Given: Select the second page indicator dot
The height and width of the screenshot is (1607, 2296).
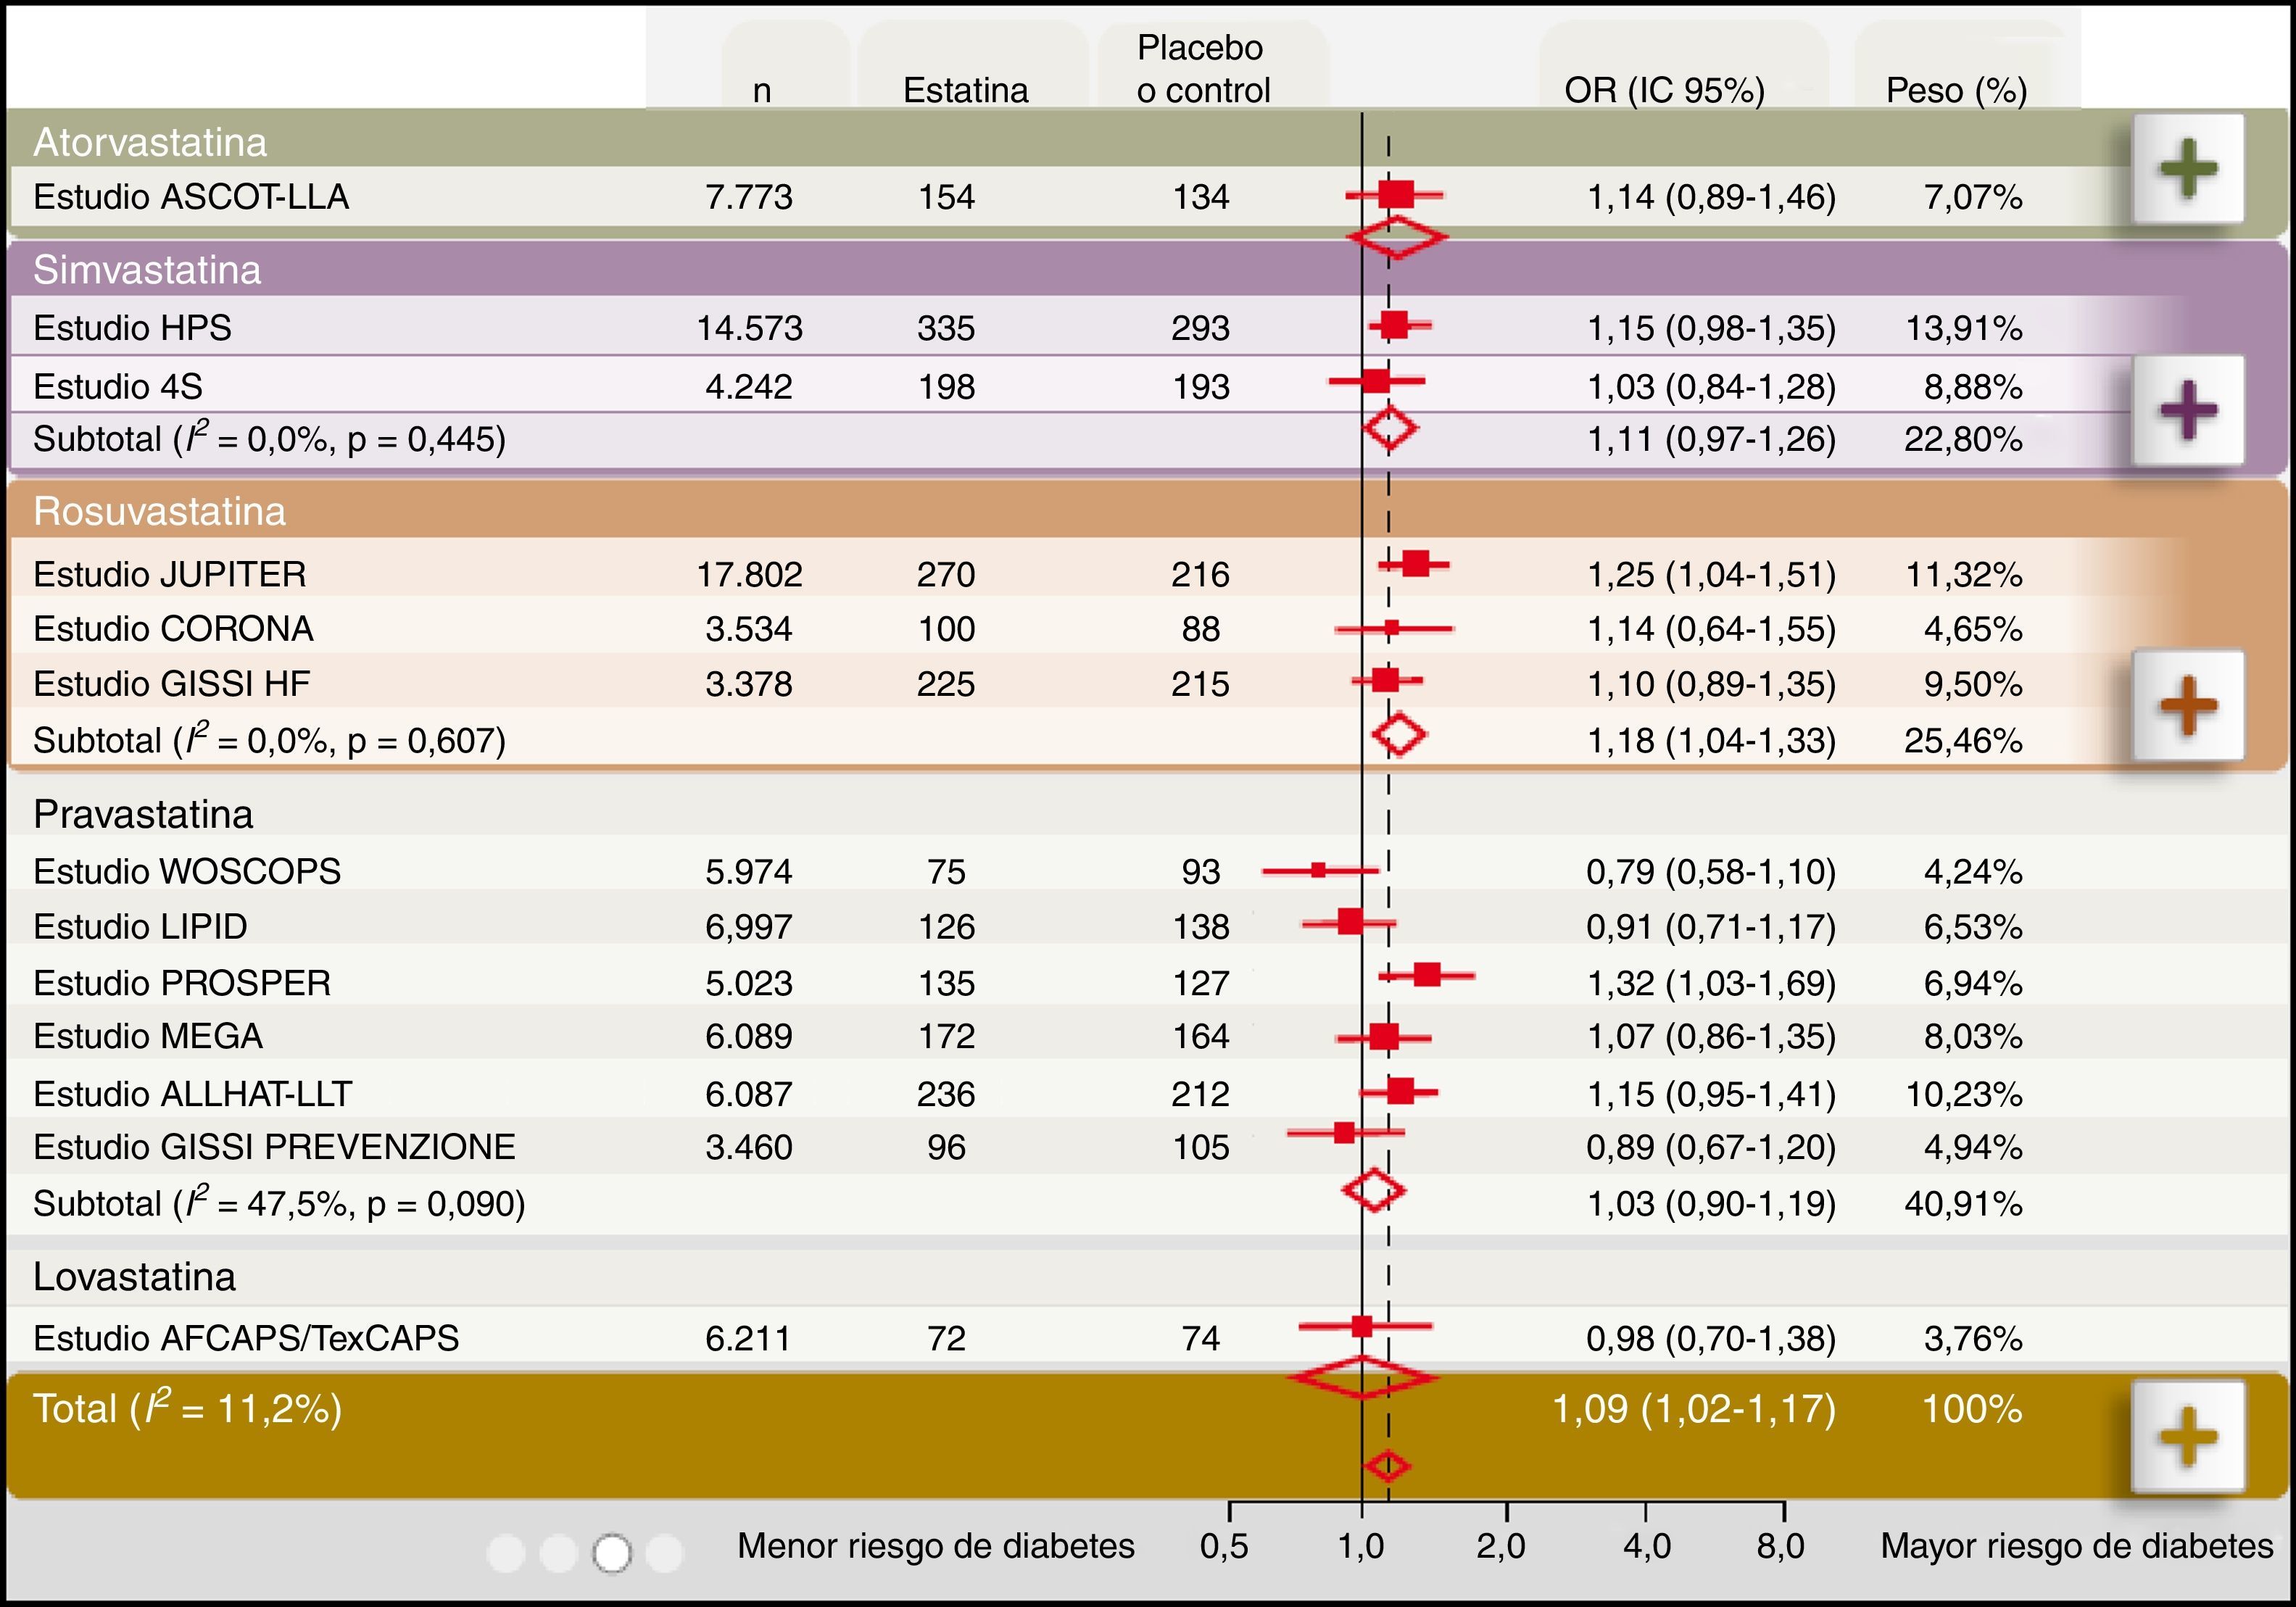Looking at the screenshot, I should [x=558, y=1553].
